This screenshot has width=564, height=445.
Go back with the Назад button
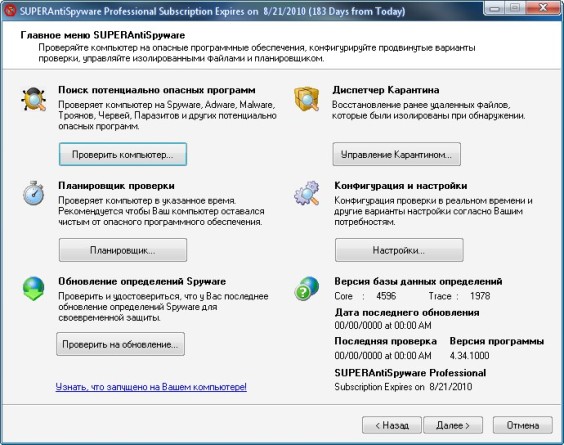tap(392, 425)
